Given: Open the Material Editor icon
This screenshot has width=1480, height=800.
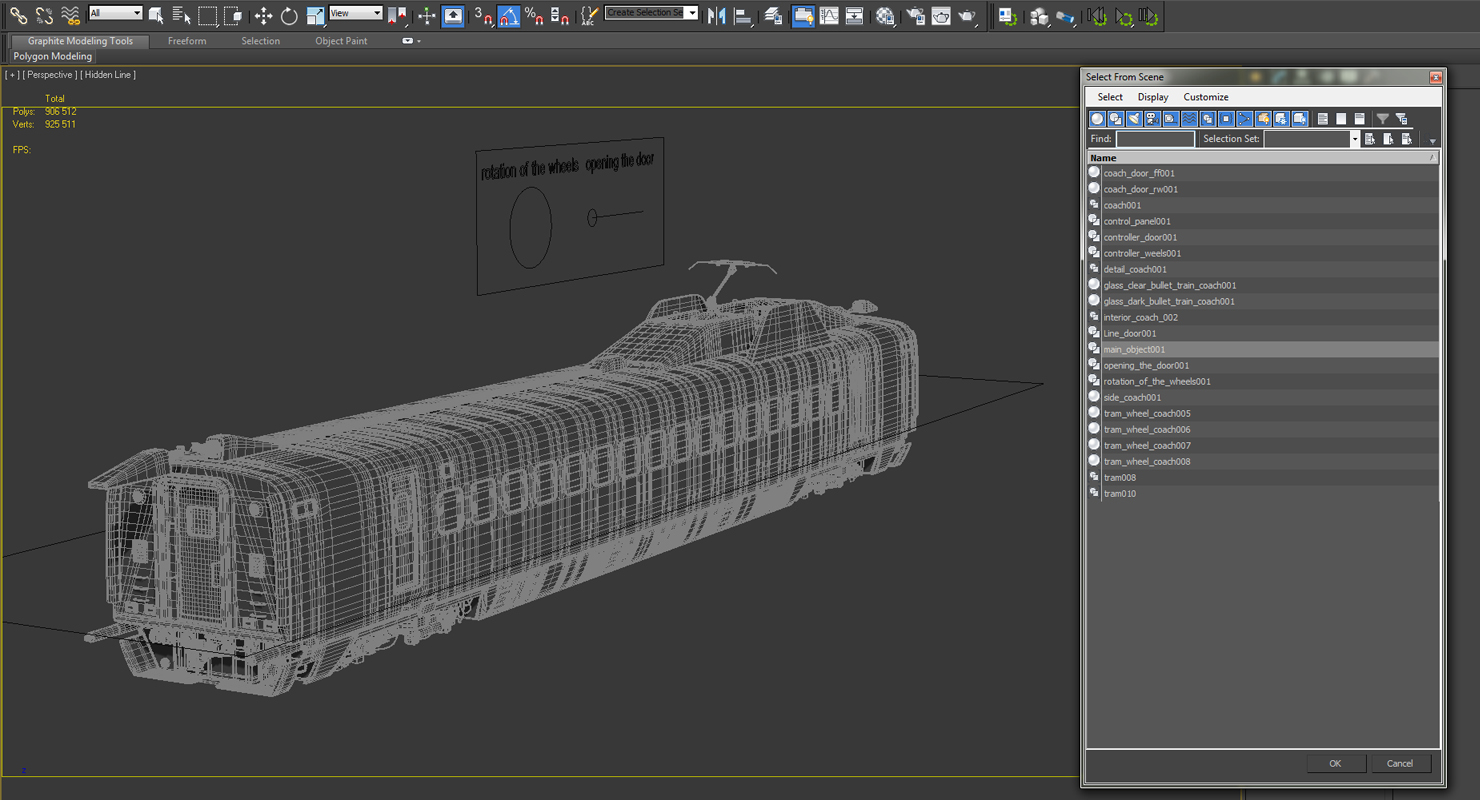Looking at the screenshot, I should click(885, 16).
